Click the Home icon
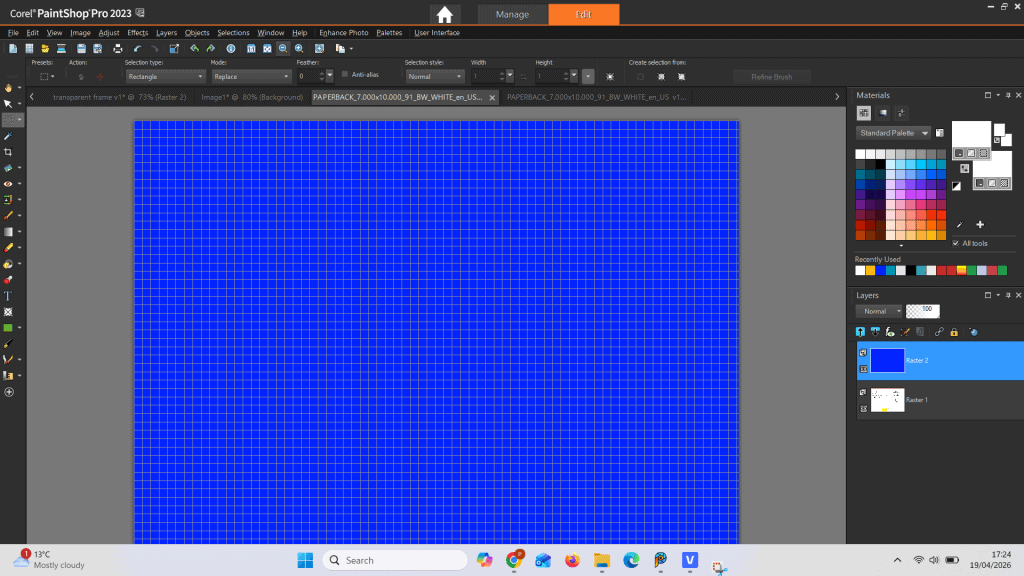 point(445,14)
